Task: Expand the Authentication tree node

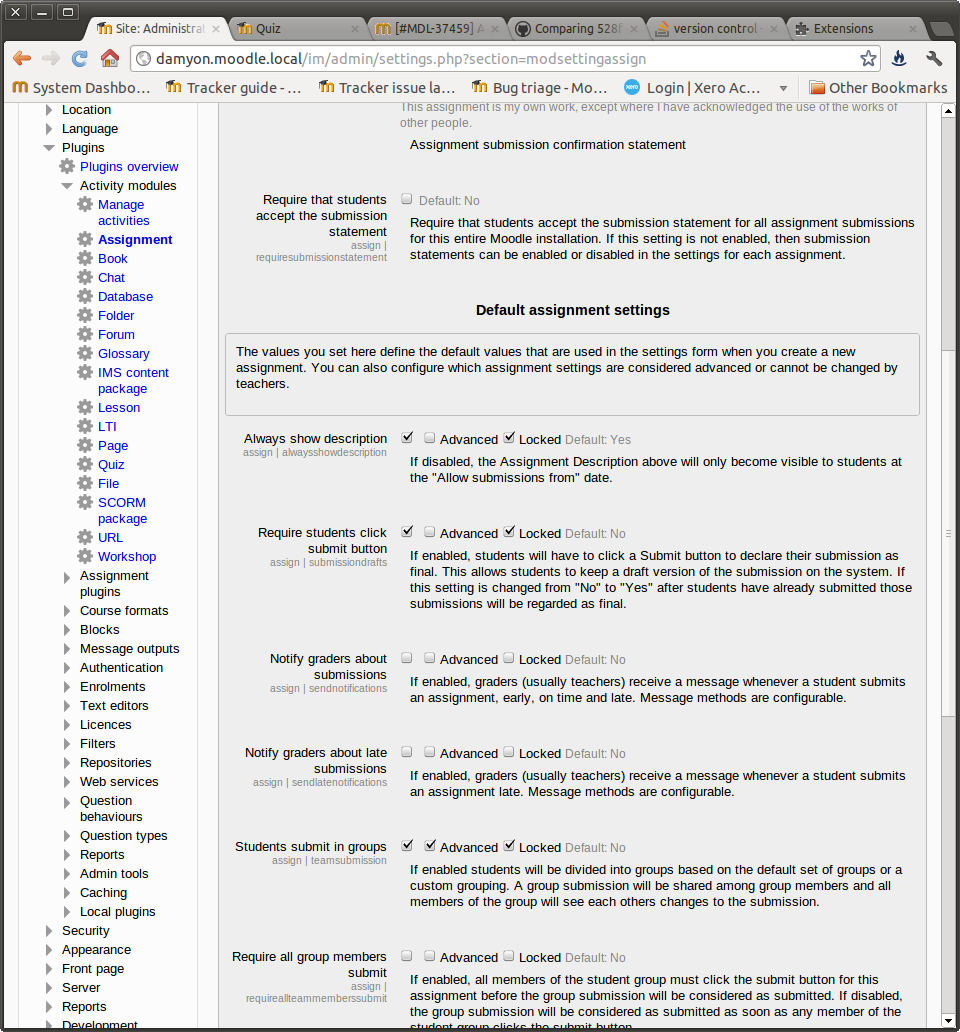Action: coord(66,668)
